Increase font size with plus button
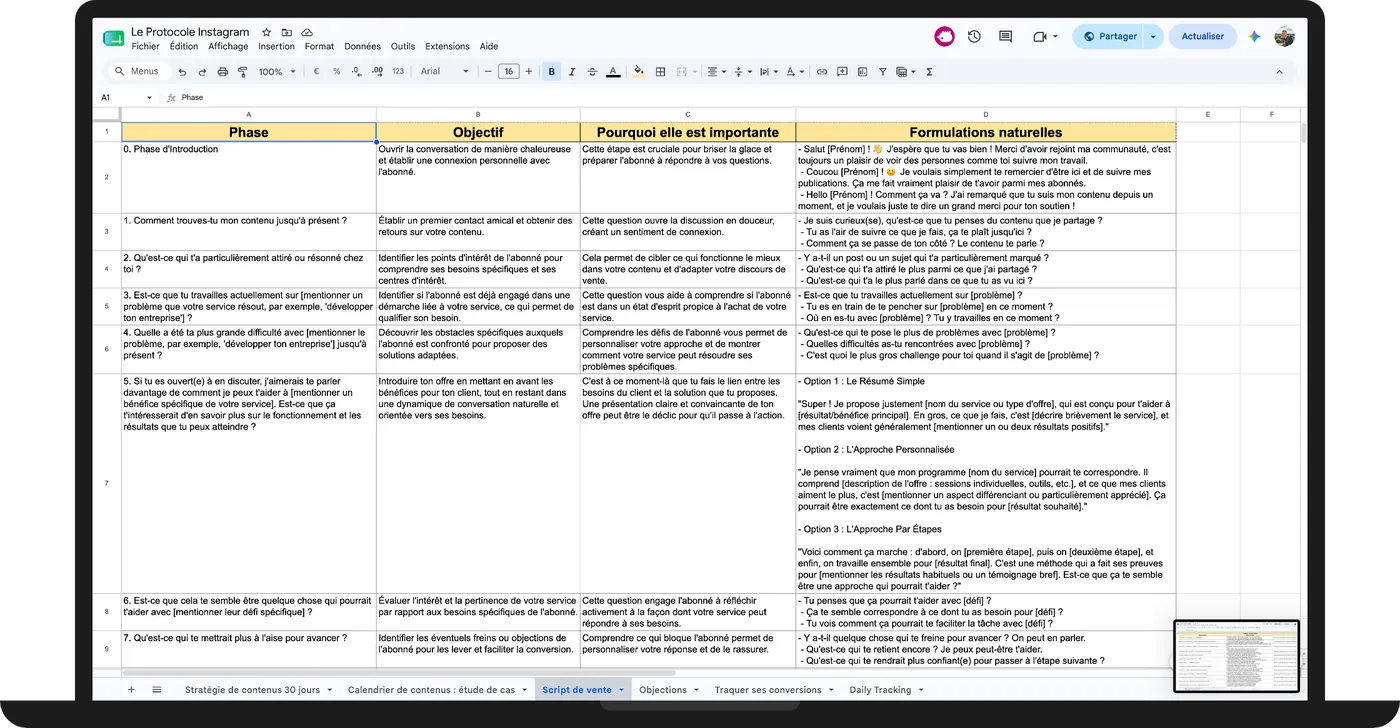1400x728 pixels. click(x=529, y=72)
